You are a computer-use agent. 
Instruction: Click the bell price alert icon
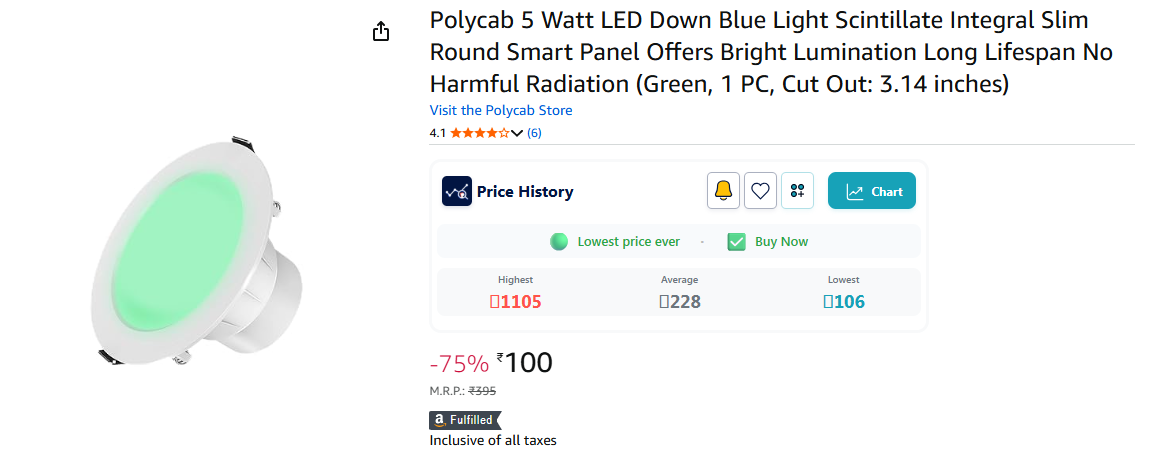[x=723, y=190]
